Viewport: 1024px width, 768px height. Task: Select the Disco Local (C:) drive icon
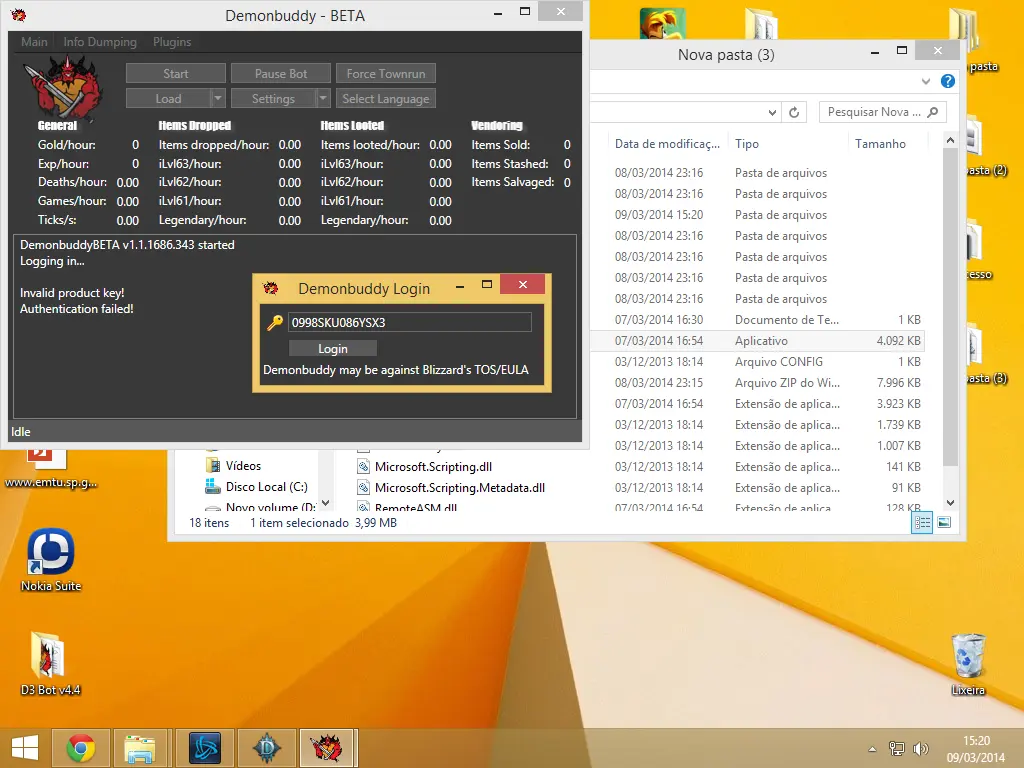click(x=213, y=487)
